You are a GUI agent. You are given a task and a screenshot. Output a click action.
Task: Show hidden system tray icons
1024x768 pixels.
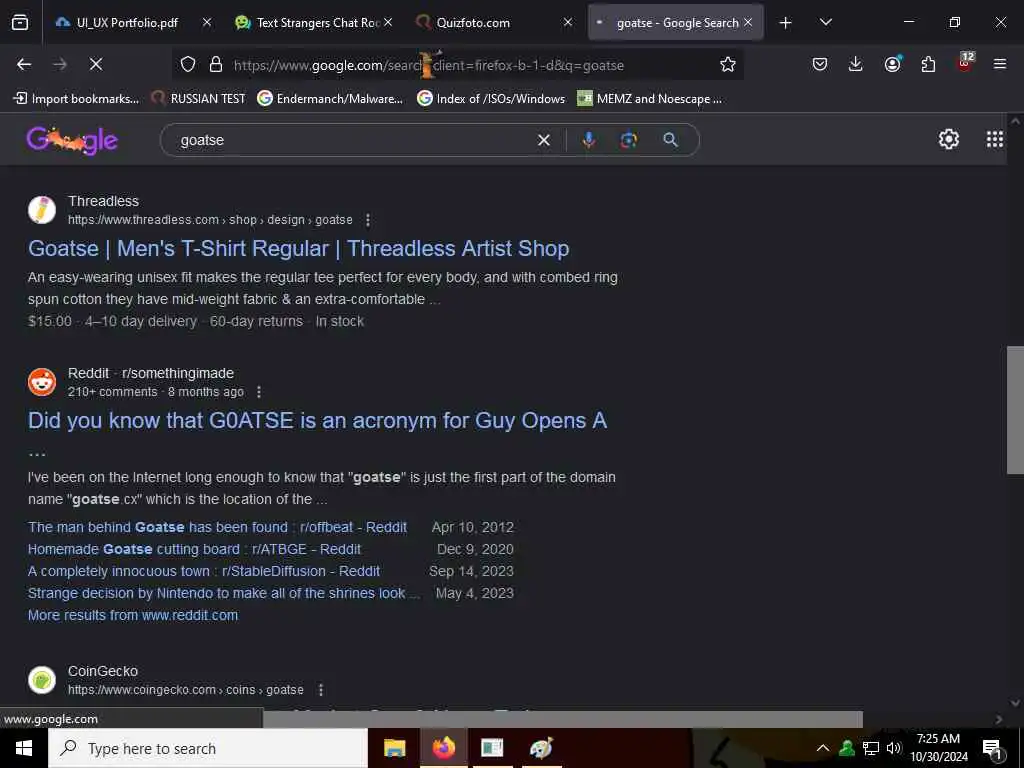click(x=823, y=748)
